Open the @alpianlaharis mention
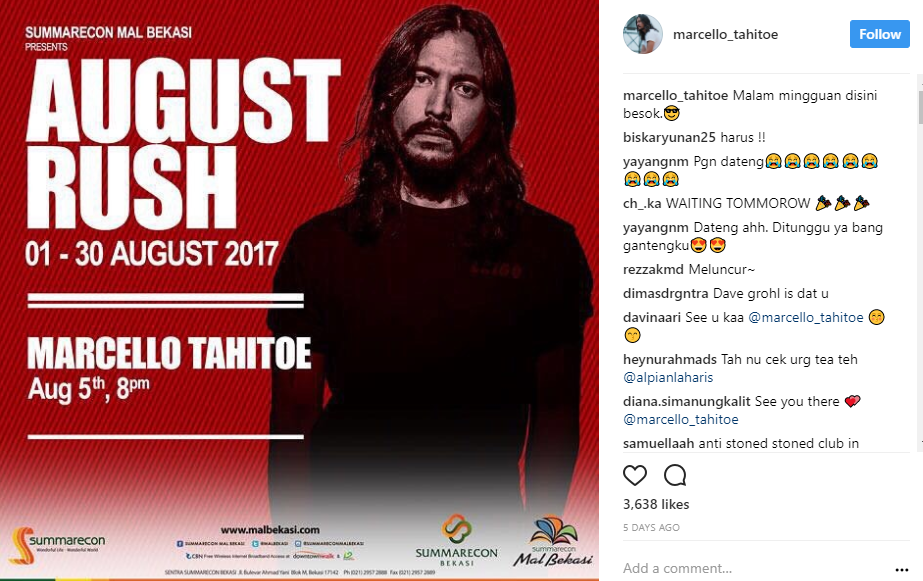This screenshot has height=581, width=923. pyautogui.click(x=668, y=377)
